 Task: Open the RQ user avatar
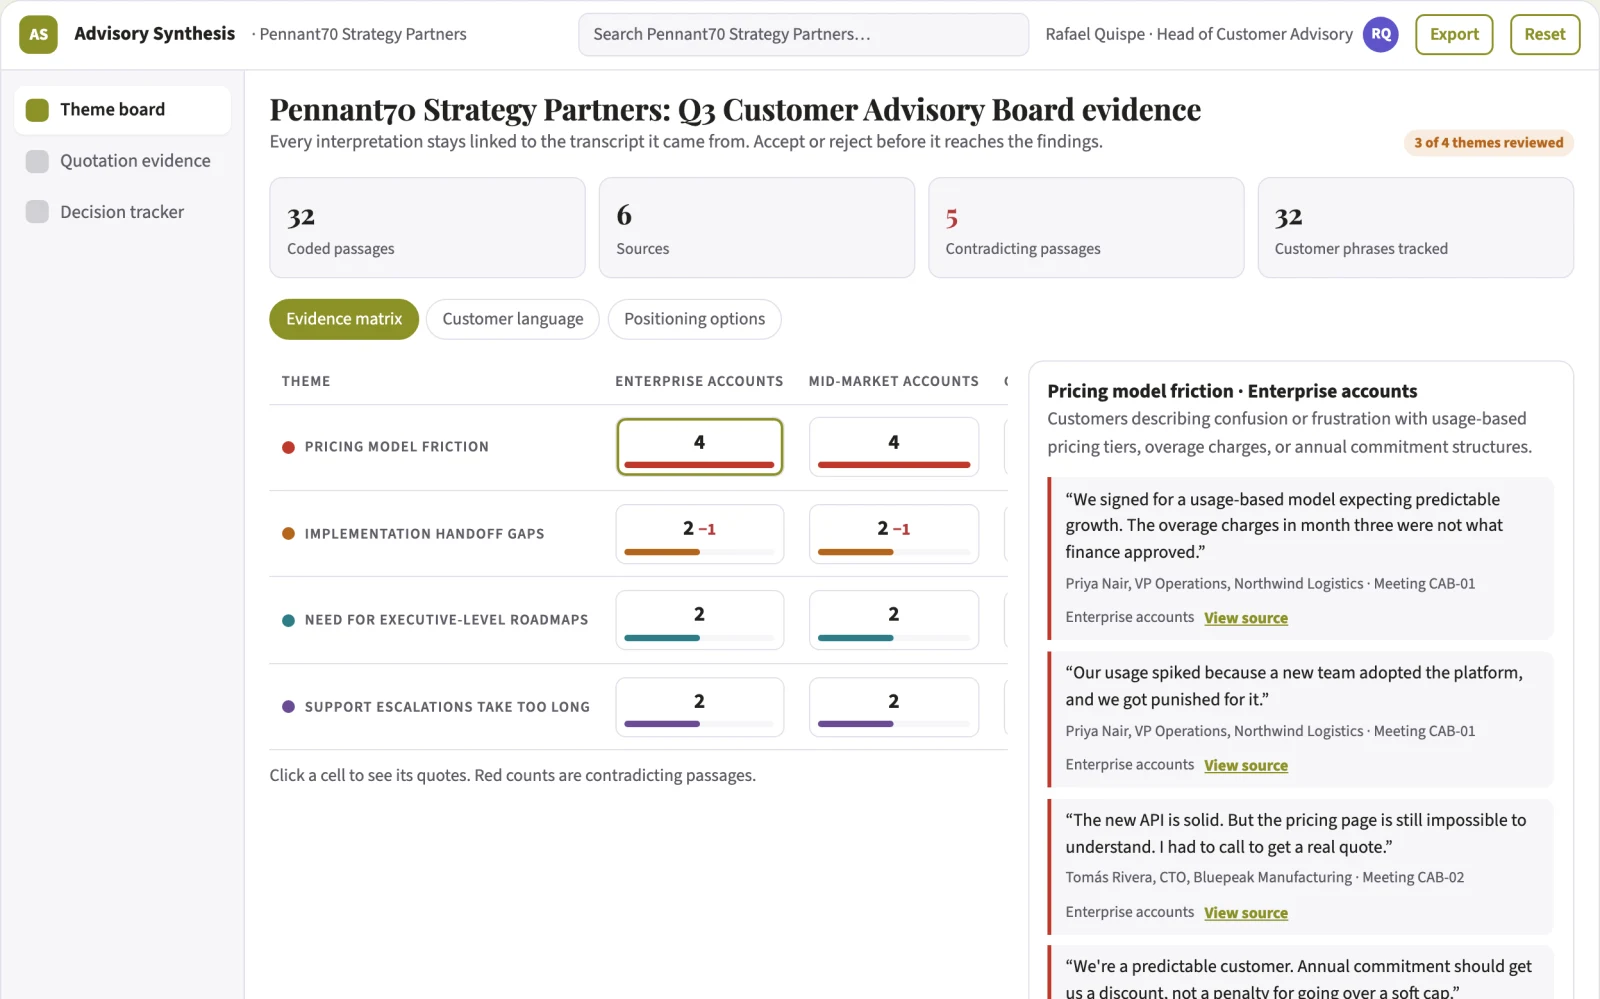pos(1381,34)
